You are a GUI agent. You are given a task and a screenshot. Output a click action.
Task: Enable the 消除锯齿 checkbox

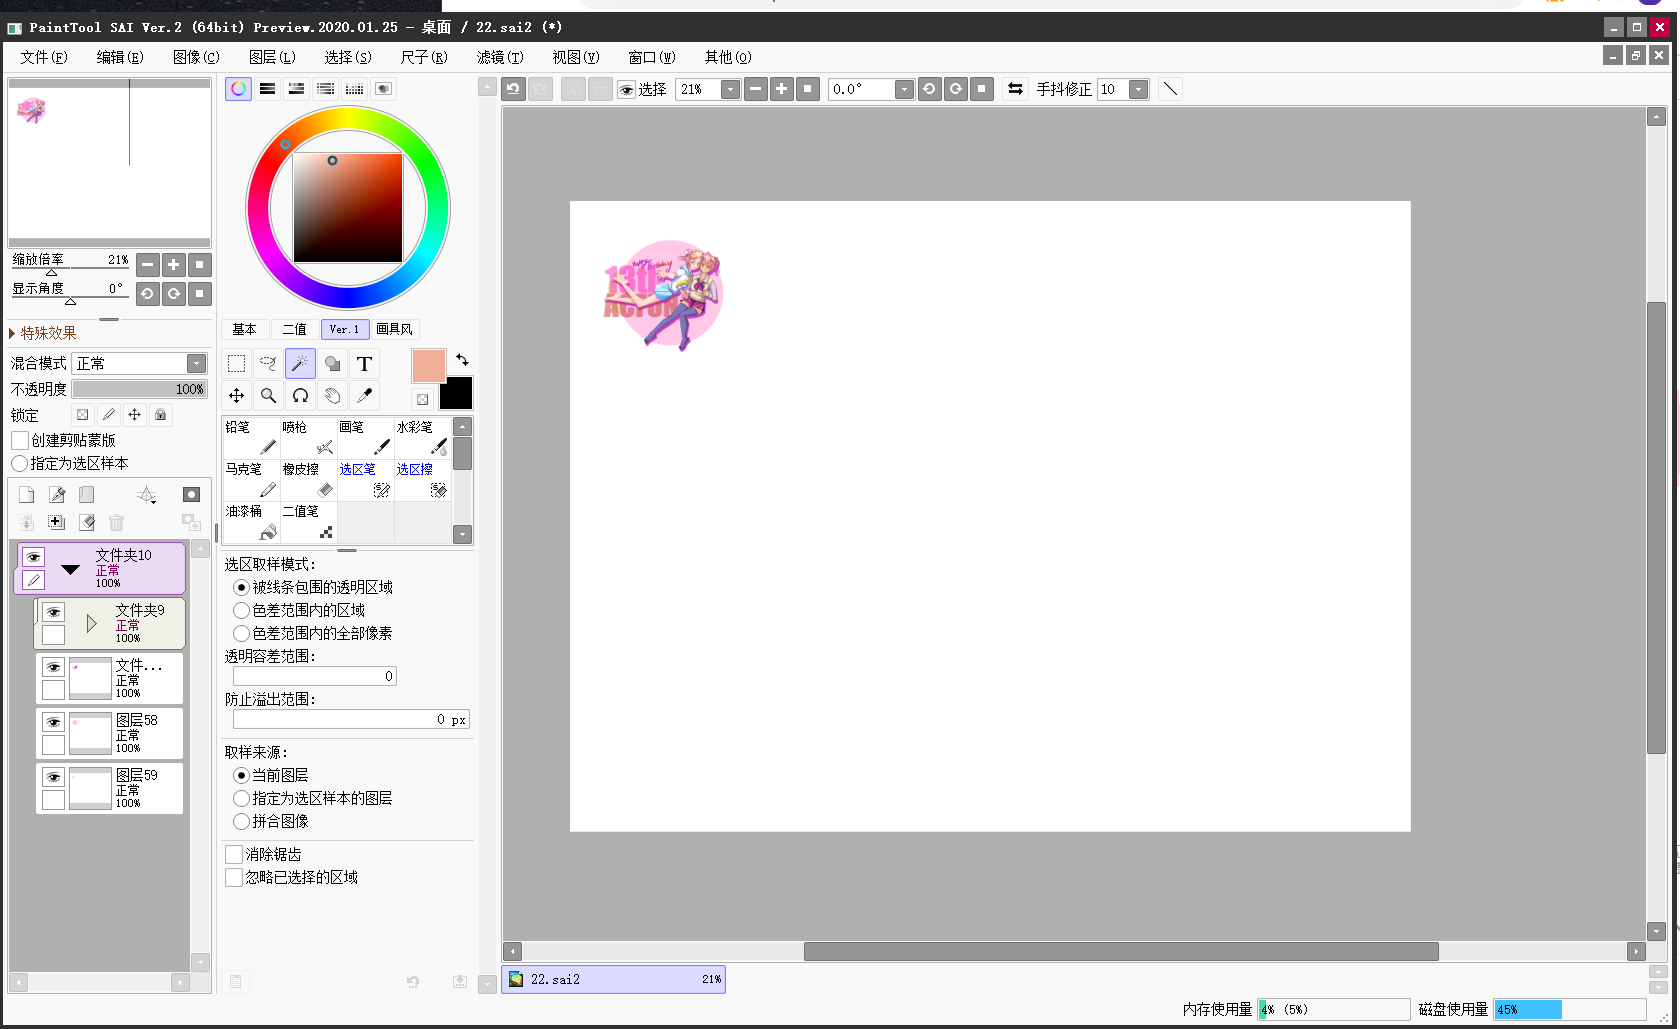coord(235,854)
